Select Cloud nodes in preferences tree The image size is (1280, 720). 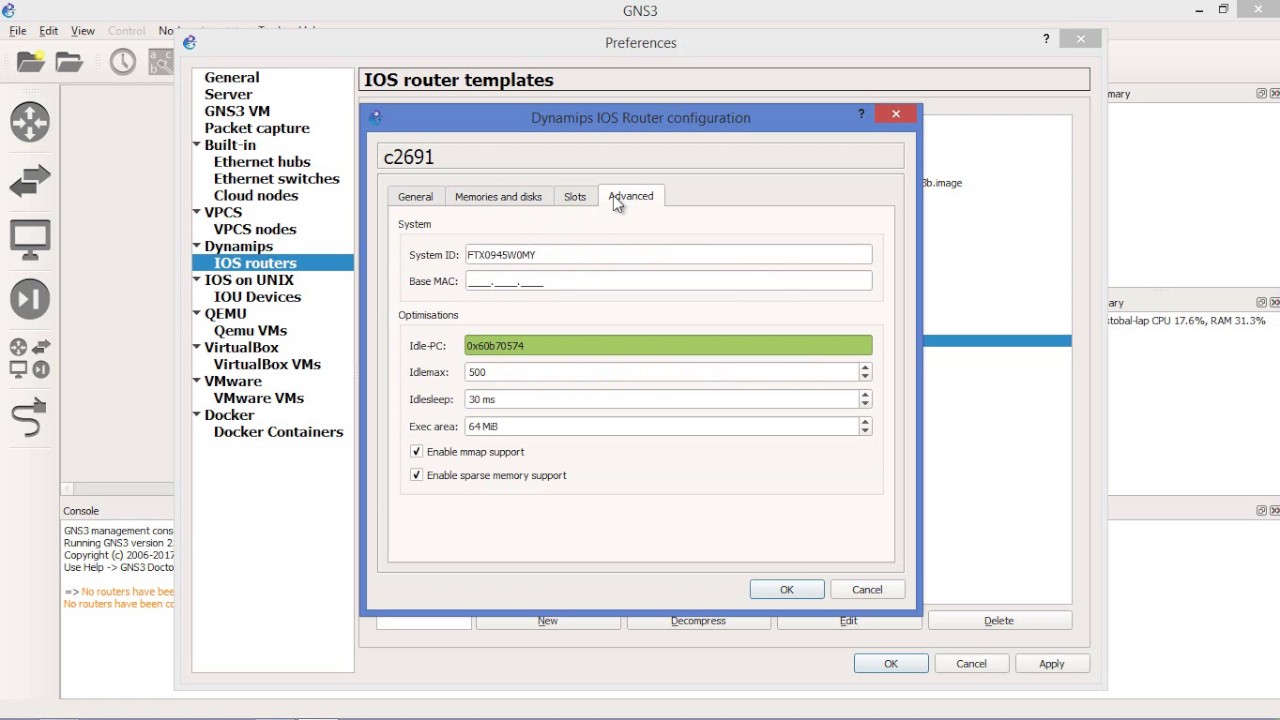pyautogui.click(x=256, y=196)
